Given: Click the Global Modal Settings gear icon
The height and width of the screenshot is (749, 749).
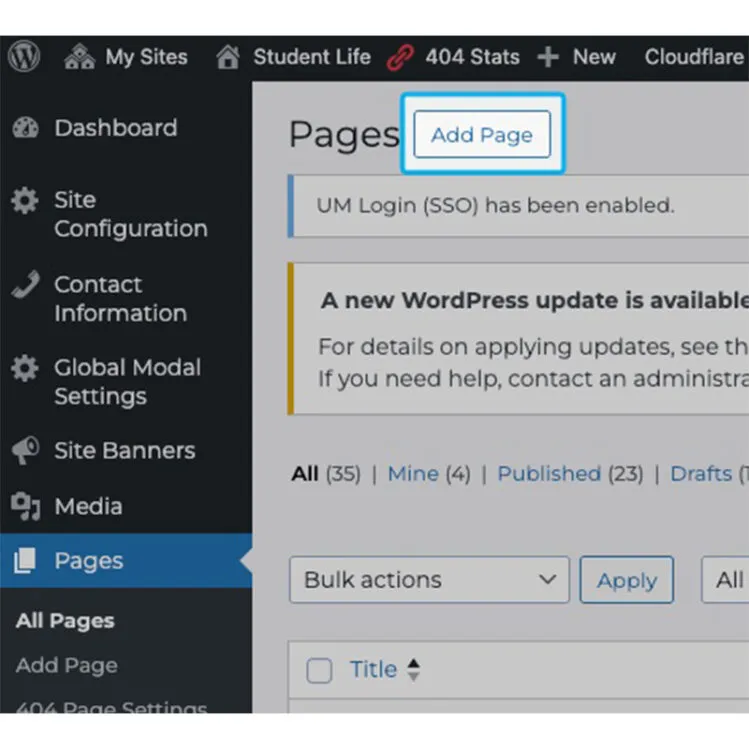Looking at the screenshot, I should (x=24, y=368).
